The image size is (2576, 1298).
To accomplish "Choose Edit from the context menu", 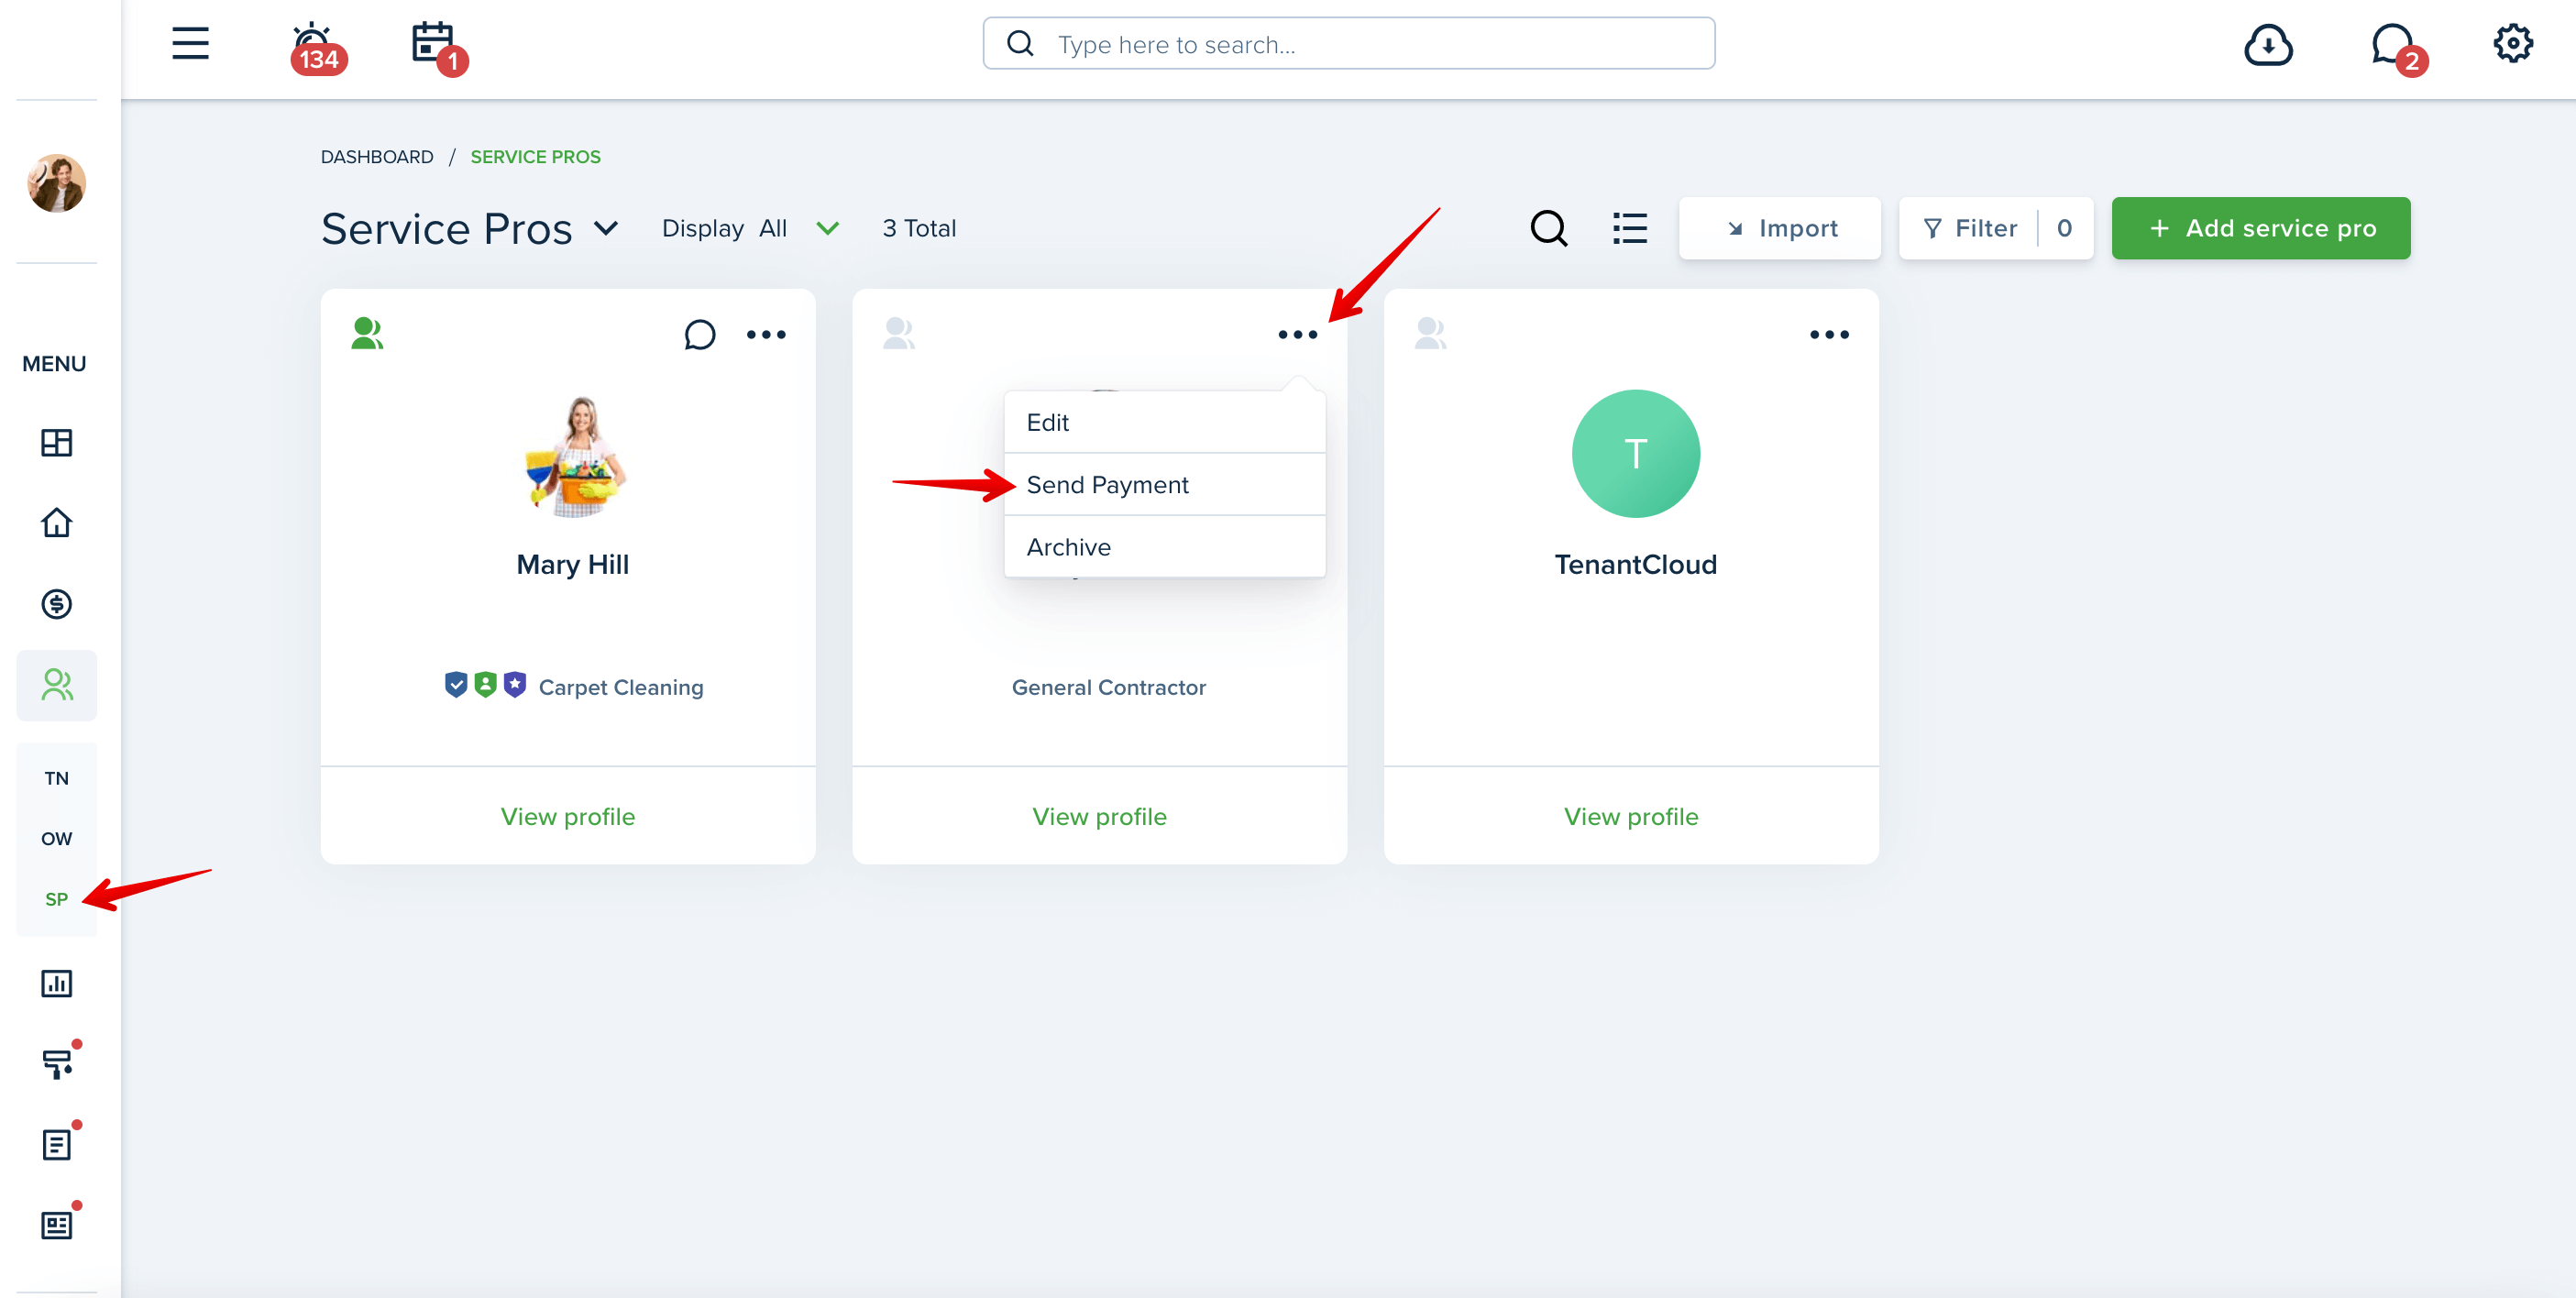I will pyautogui.click(x=1164, y=422).
